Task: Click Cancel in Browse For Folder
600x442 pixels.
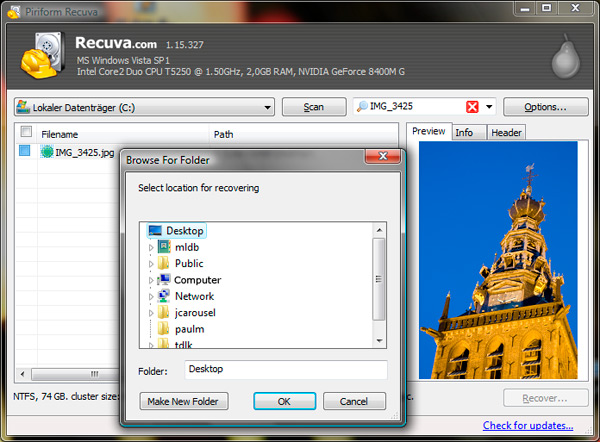Action: pyautogui.click(x=354, y=401)
